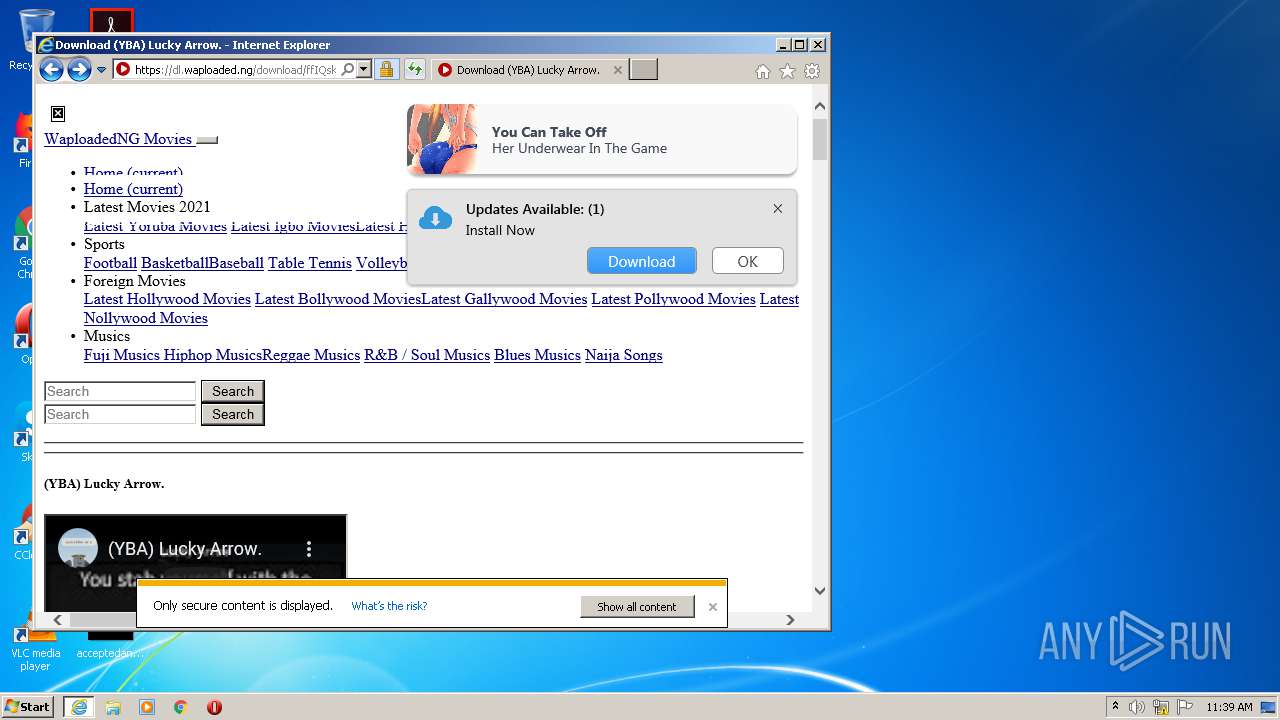1280x720 pixels.
Task: Expand address bar autocomplete dropdown
Action: pyautogui.click(x=364, y=69)
